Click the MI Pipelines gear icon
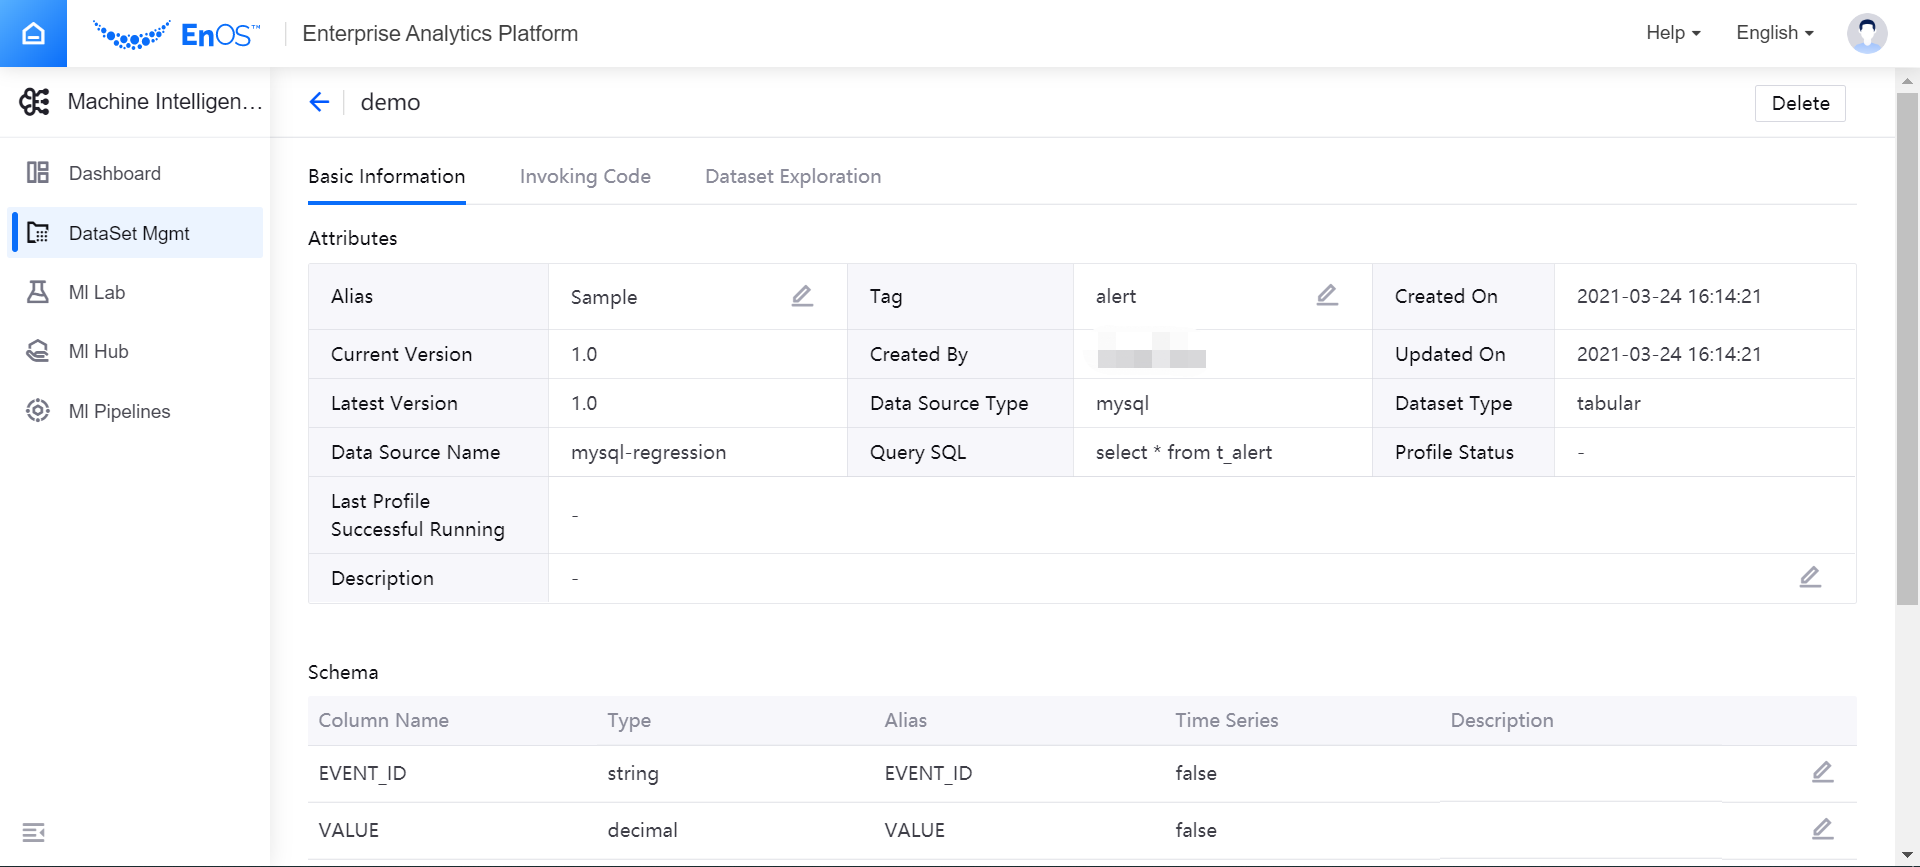 pos(38,411)
